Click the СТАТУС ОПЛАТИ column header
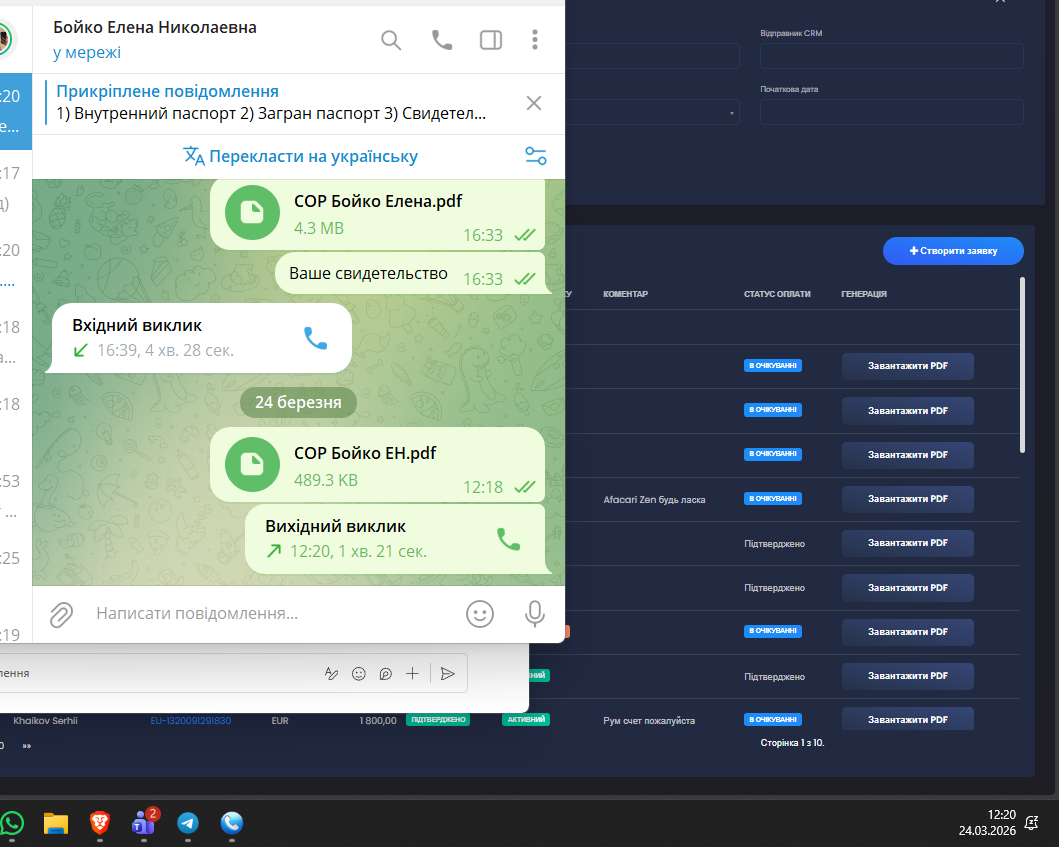Image resolution: width=1059 pixels, height=847 pixels. coord(777,294)
